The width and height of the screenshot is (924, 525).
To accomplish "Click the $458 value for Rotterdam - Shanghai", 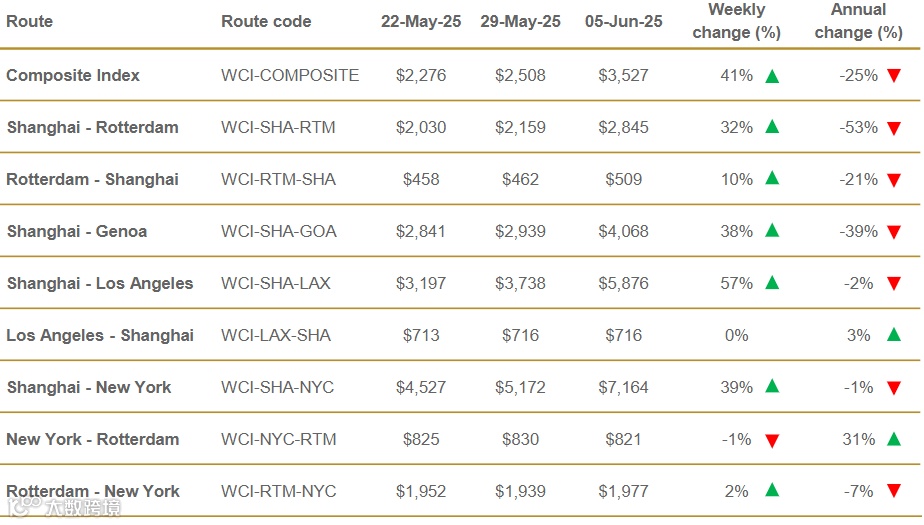I will pyautogui.click(x=421, y=179).
